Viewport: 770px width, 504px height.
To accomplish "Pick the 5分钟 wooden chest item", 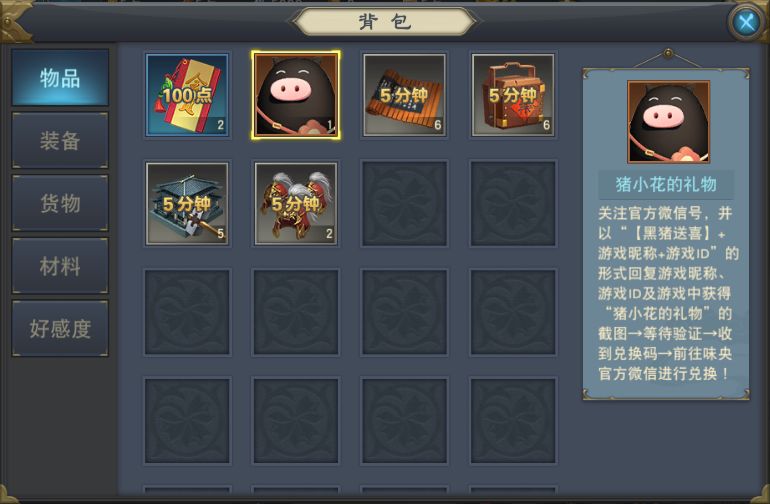I will click(513, 95).
